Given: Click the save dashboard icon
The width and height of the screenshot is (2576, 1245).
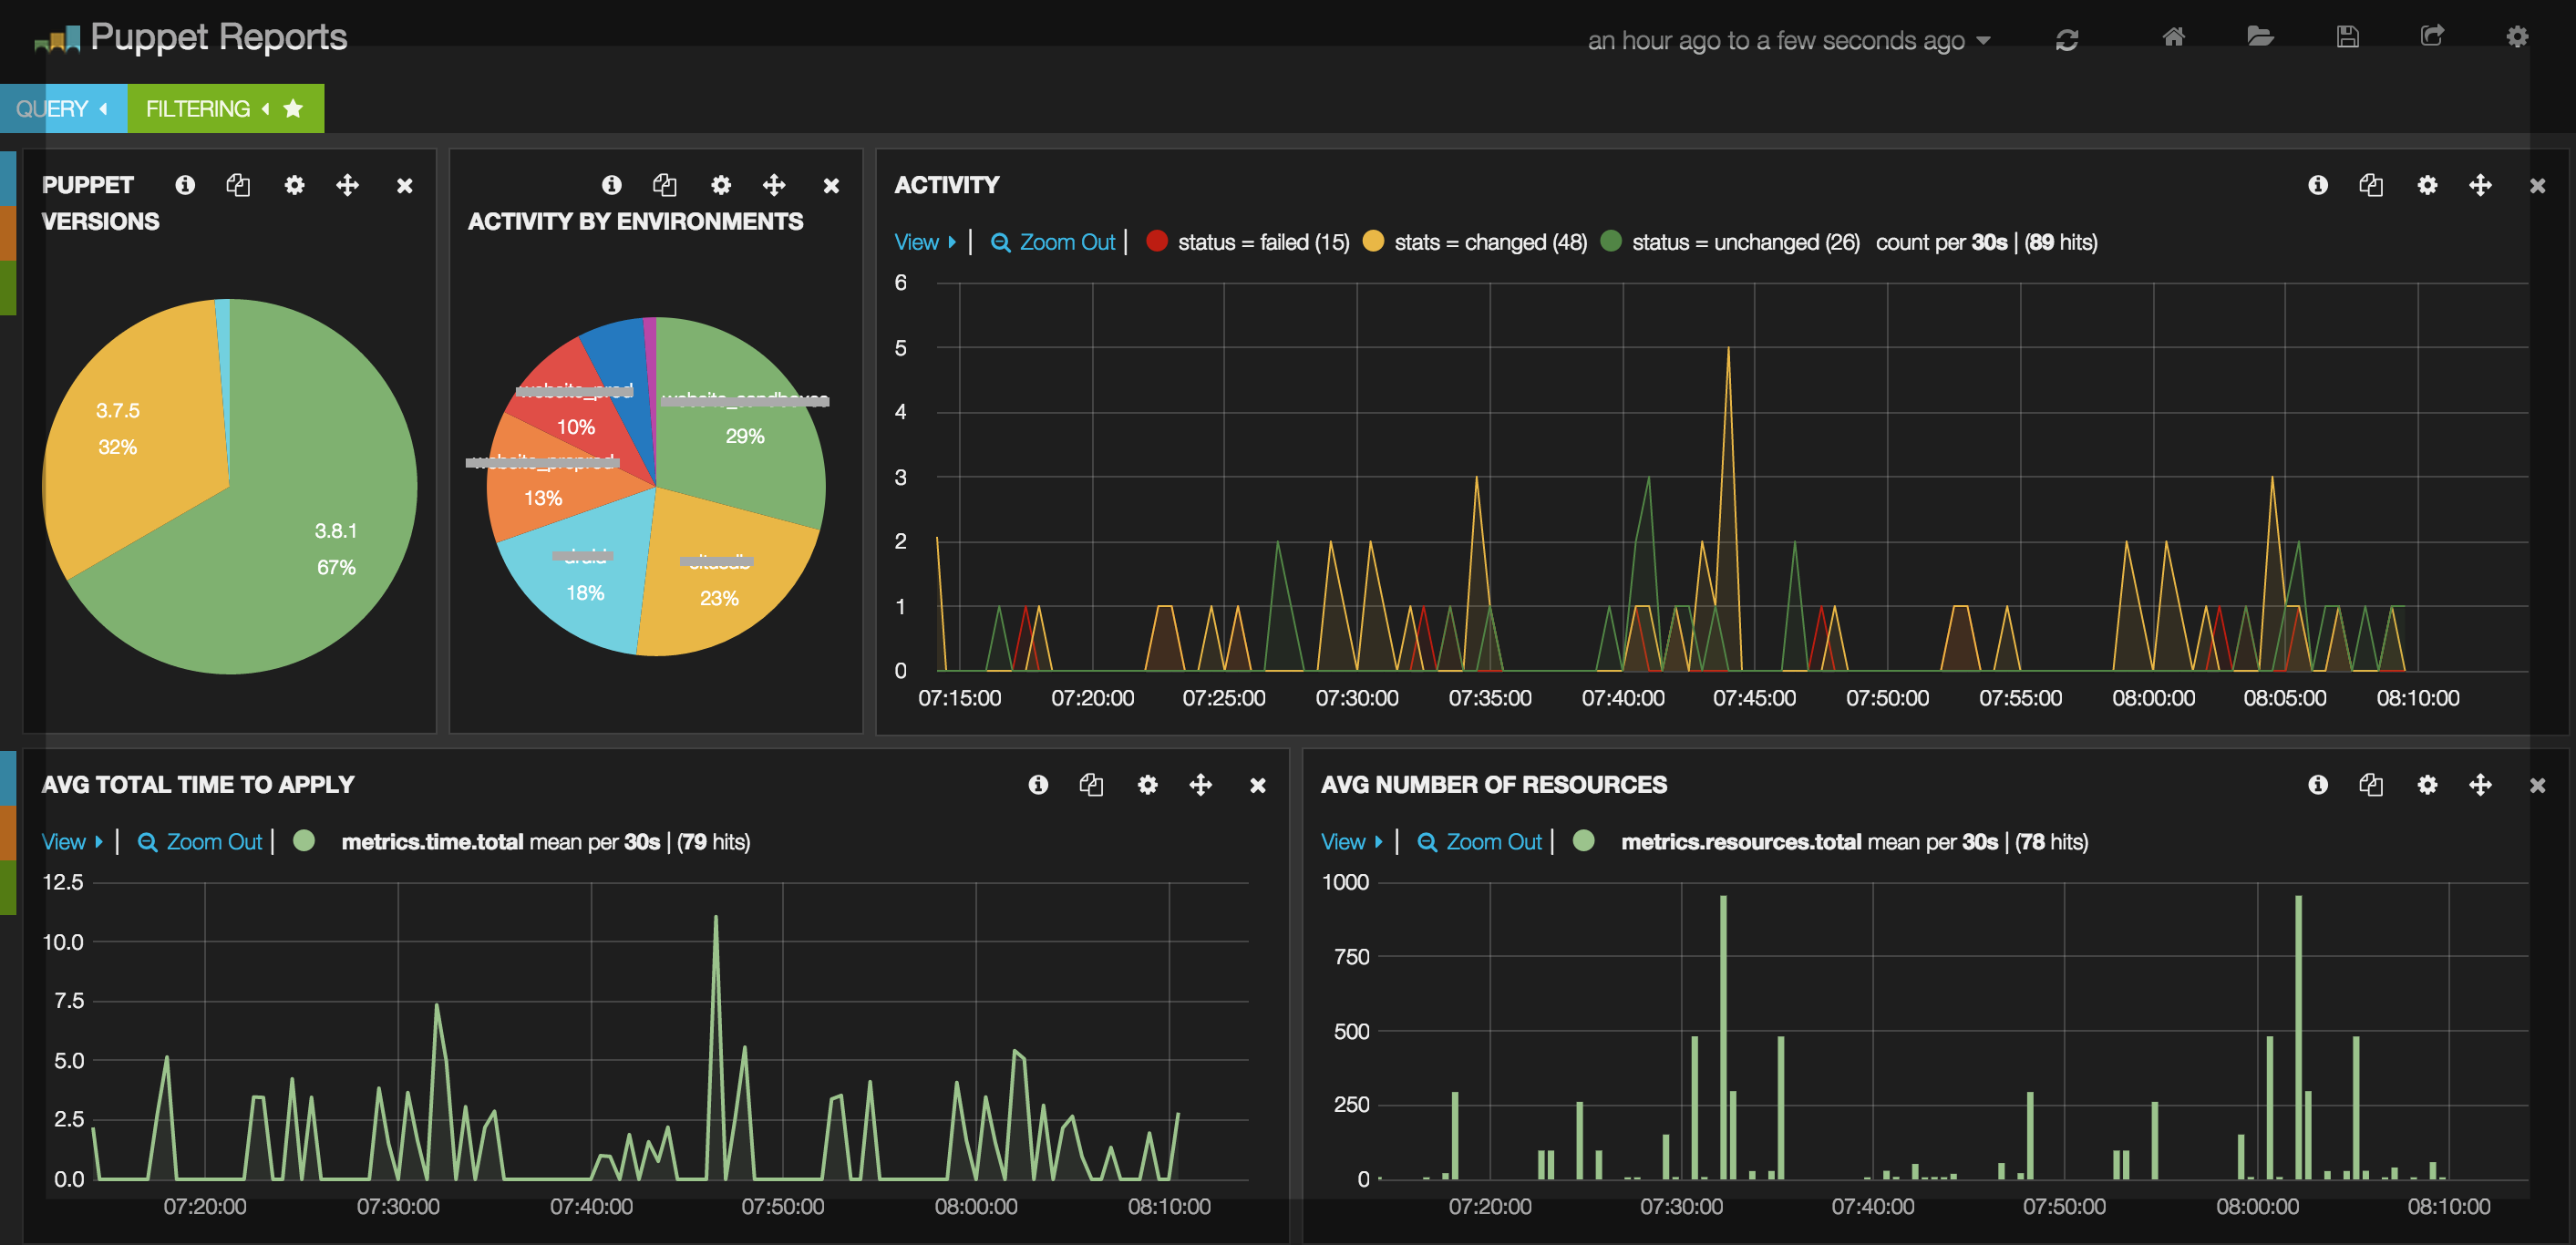Looking at the screenshot, I should click(x=2347, y=38).
